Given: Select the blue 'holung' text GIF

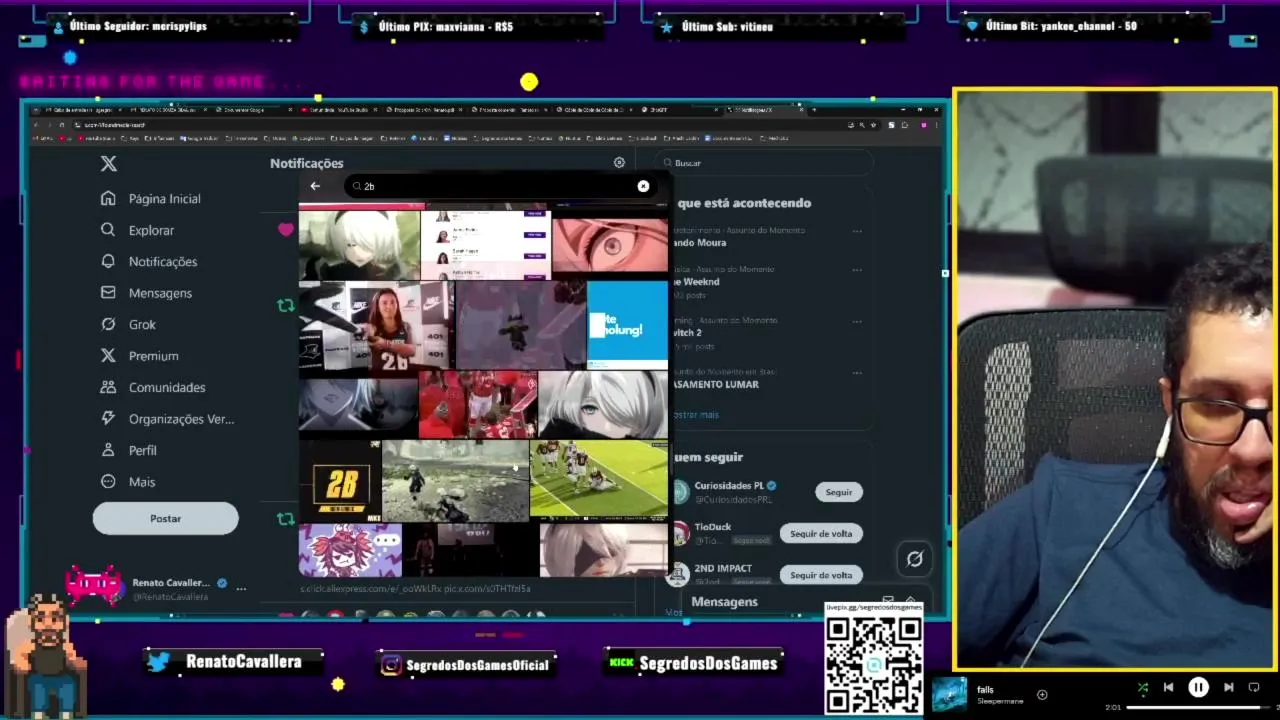Looking at the screenshot, I should [627, 325].
